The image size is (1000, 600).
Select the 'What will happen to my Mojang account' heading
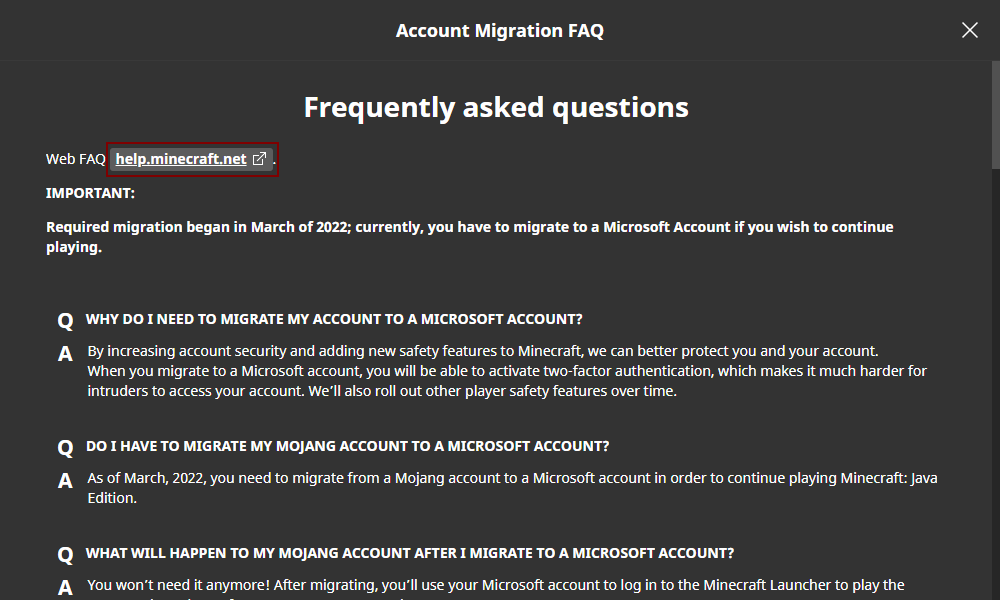pyautogui.click(x=410, y=552)
